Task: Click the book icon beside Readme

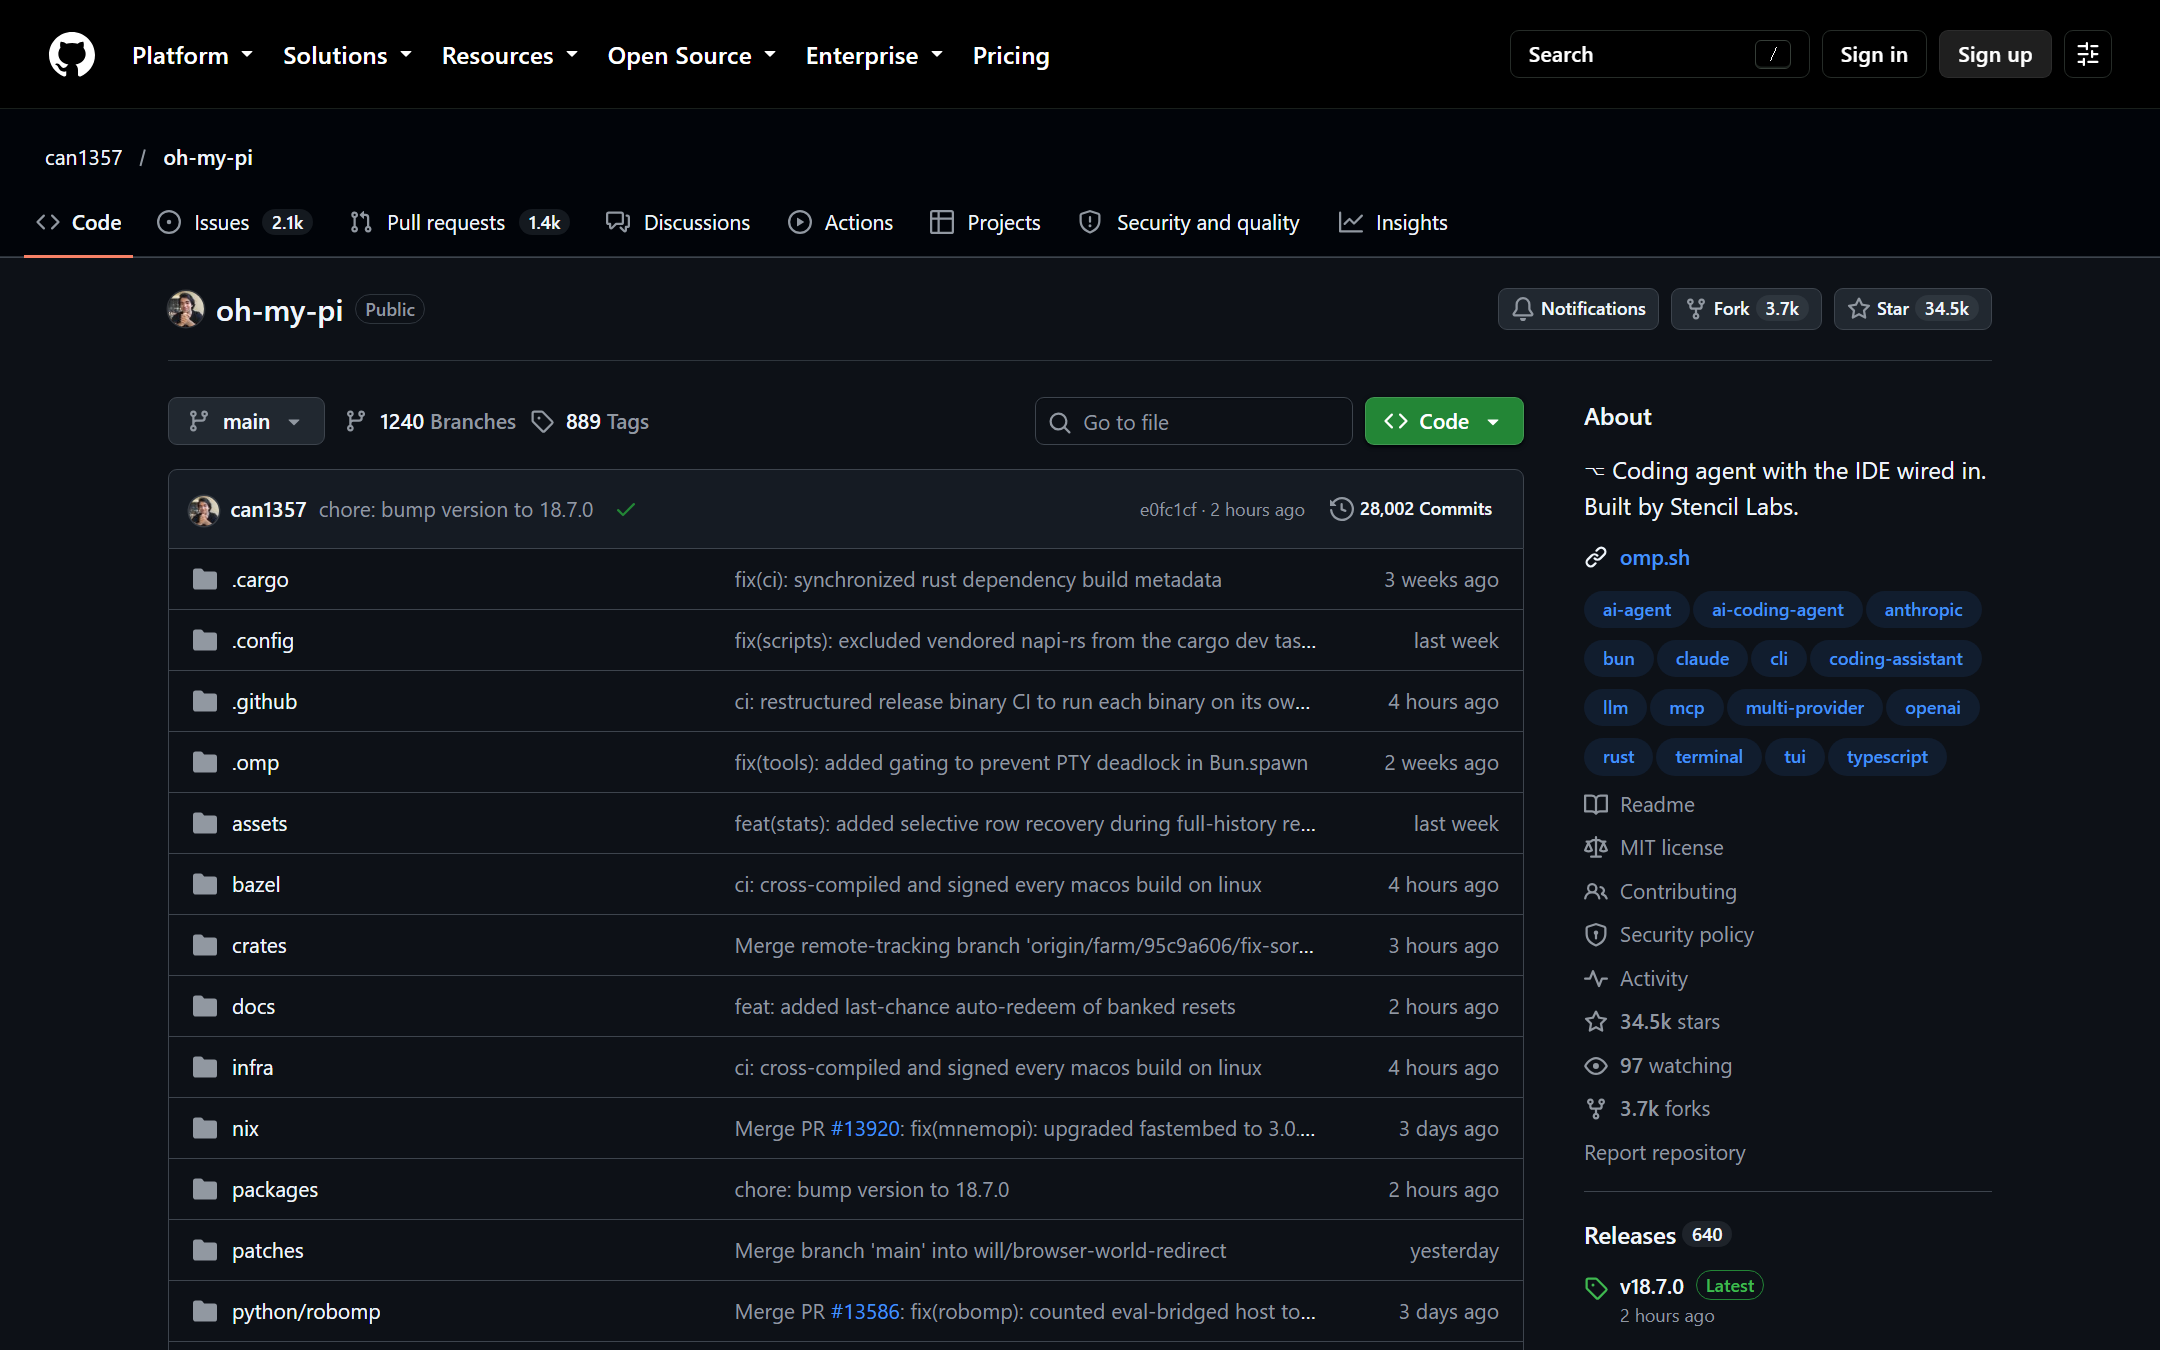Action: 1596,805
